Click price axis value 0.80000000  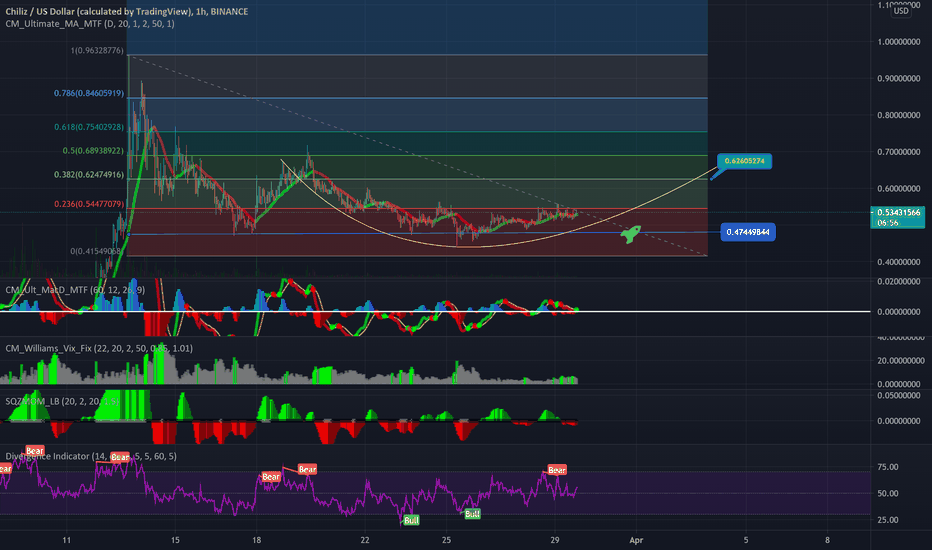[899, 115]
